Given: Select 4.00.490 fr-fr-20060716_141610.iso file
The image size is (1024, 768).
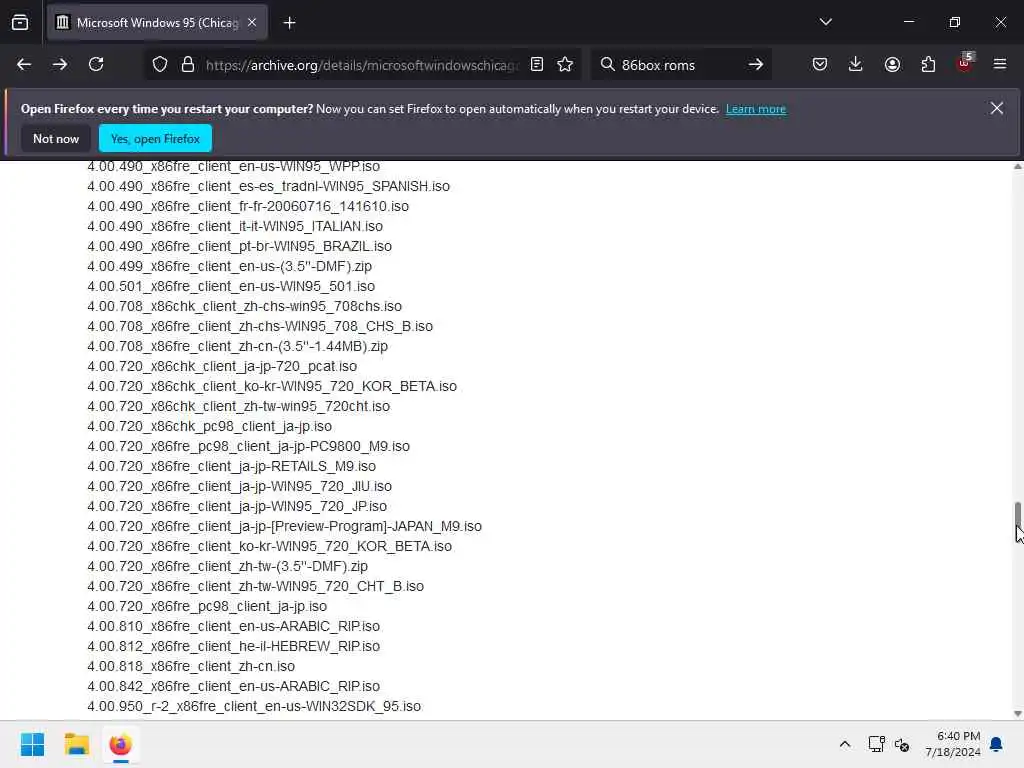Looking at the screenshot, I should pos(248,206).
